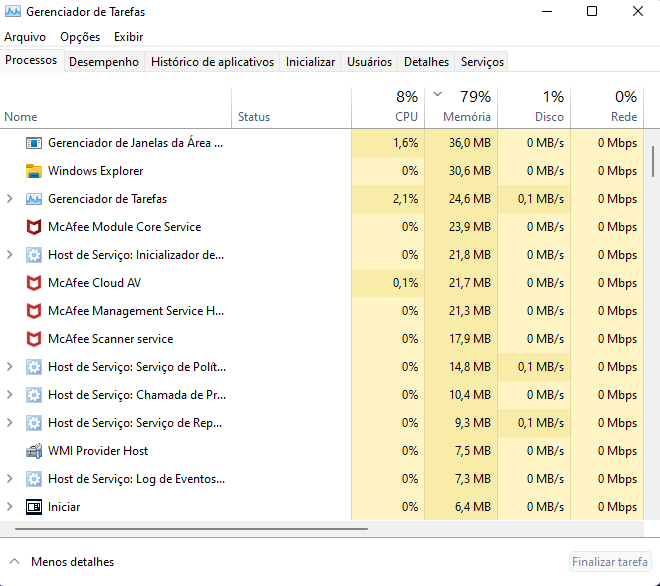Select McAfee Scanner service process name
Screen dimensions: 660x586
(111, 339)
